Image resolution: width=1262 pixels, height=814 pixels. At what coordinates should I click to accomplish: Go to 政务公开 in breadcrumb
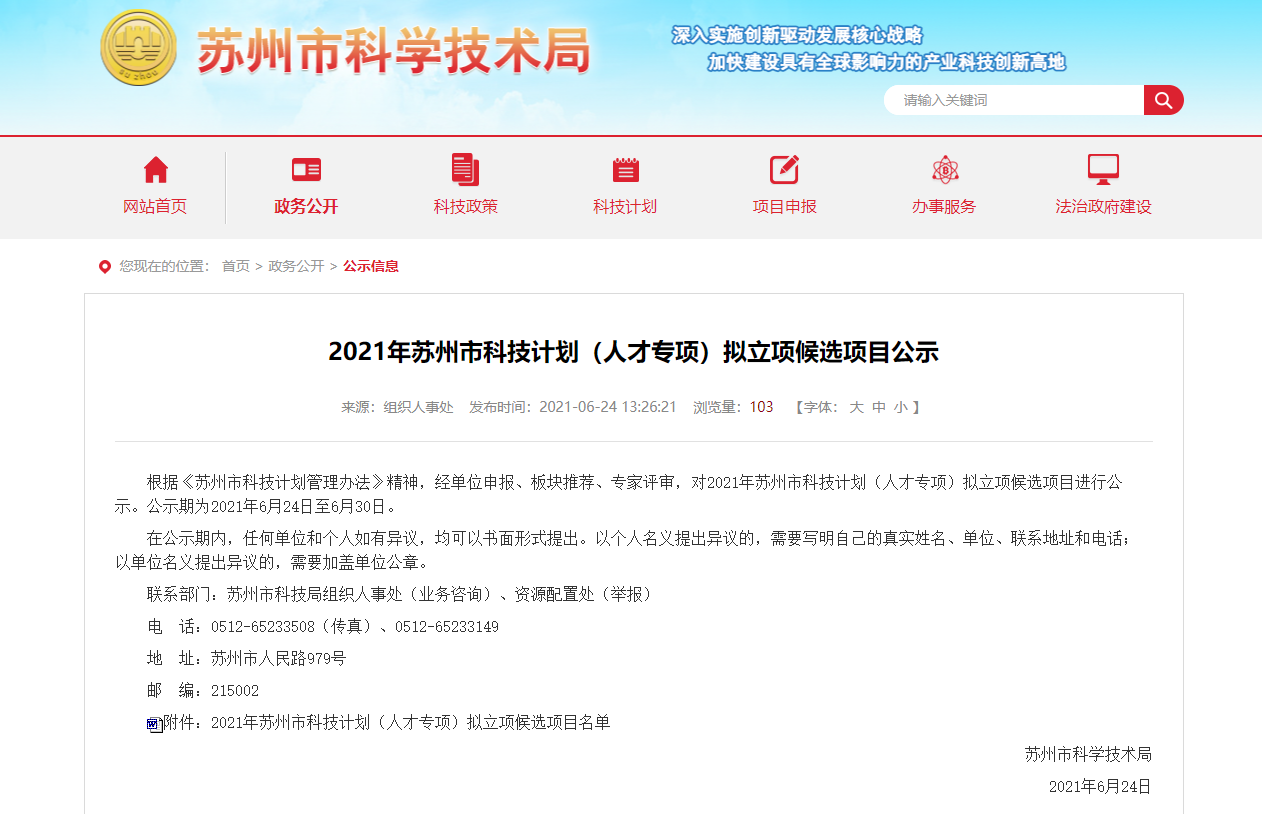pos(296,266)
